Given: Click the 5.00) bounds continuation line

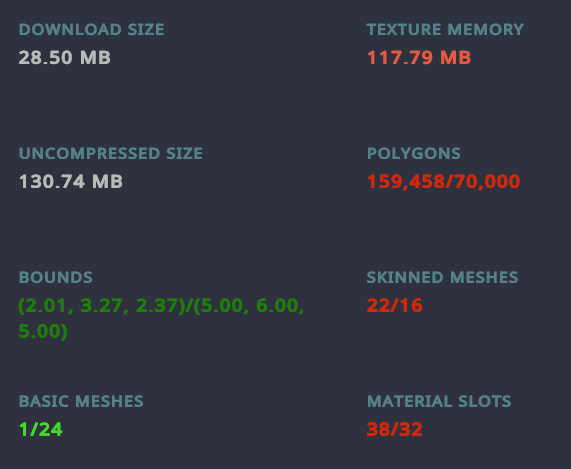Looking at the screenshot, I should (43, 331).
